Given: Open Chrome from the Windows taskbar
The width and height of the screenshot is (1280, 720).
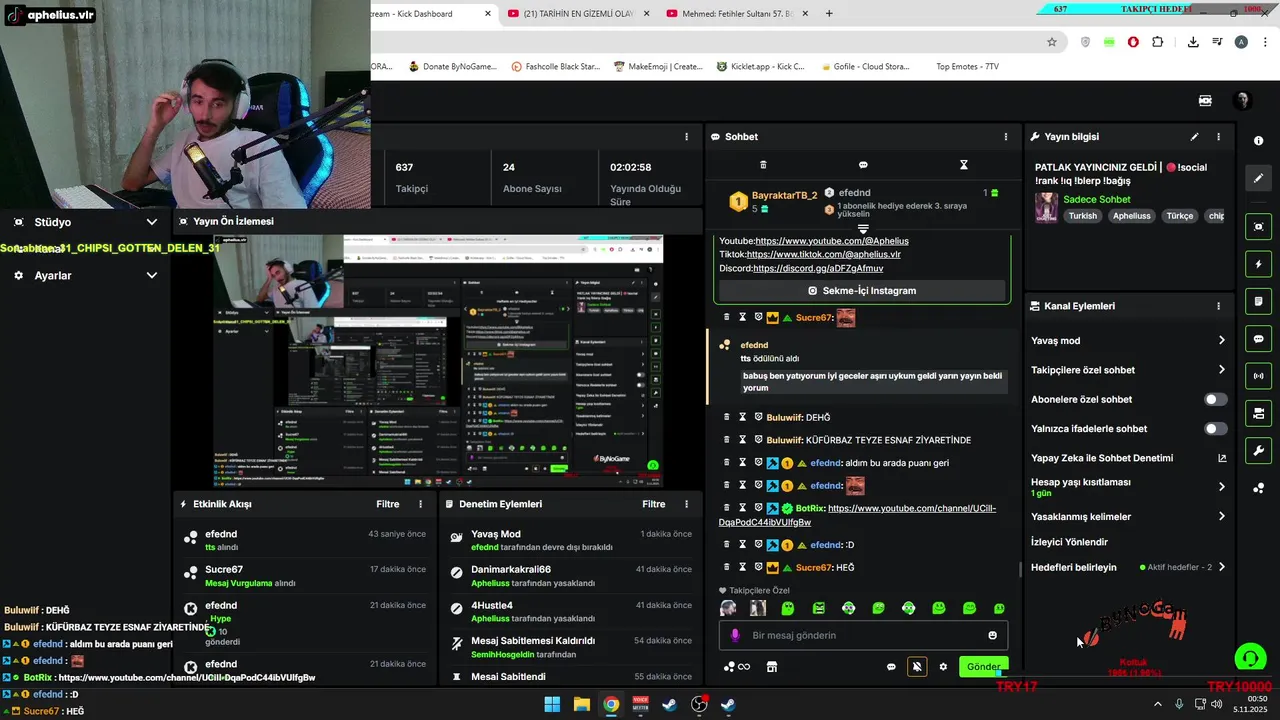Looking at the screenshot, I should coord(611,704).
